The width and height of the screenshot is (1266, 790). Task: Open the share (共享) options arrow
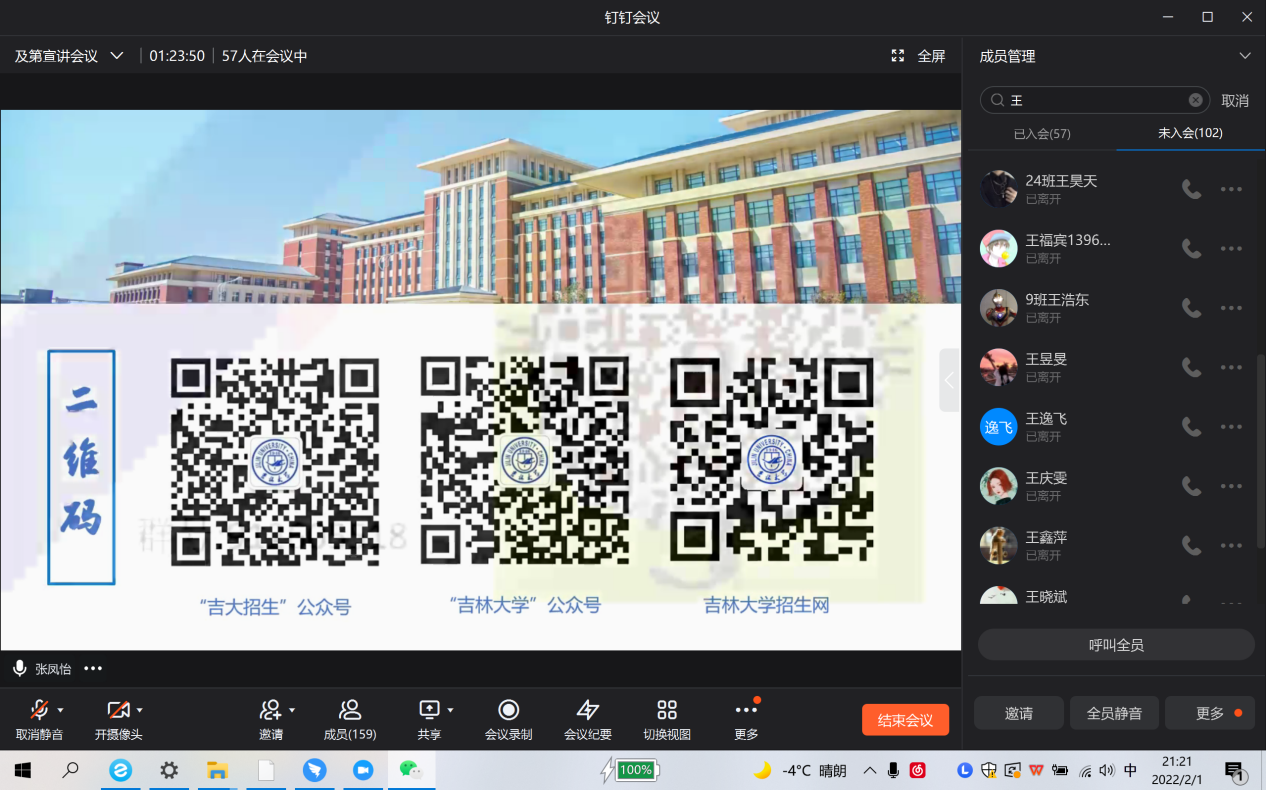pos(450,710)
